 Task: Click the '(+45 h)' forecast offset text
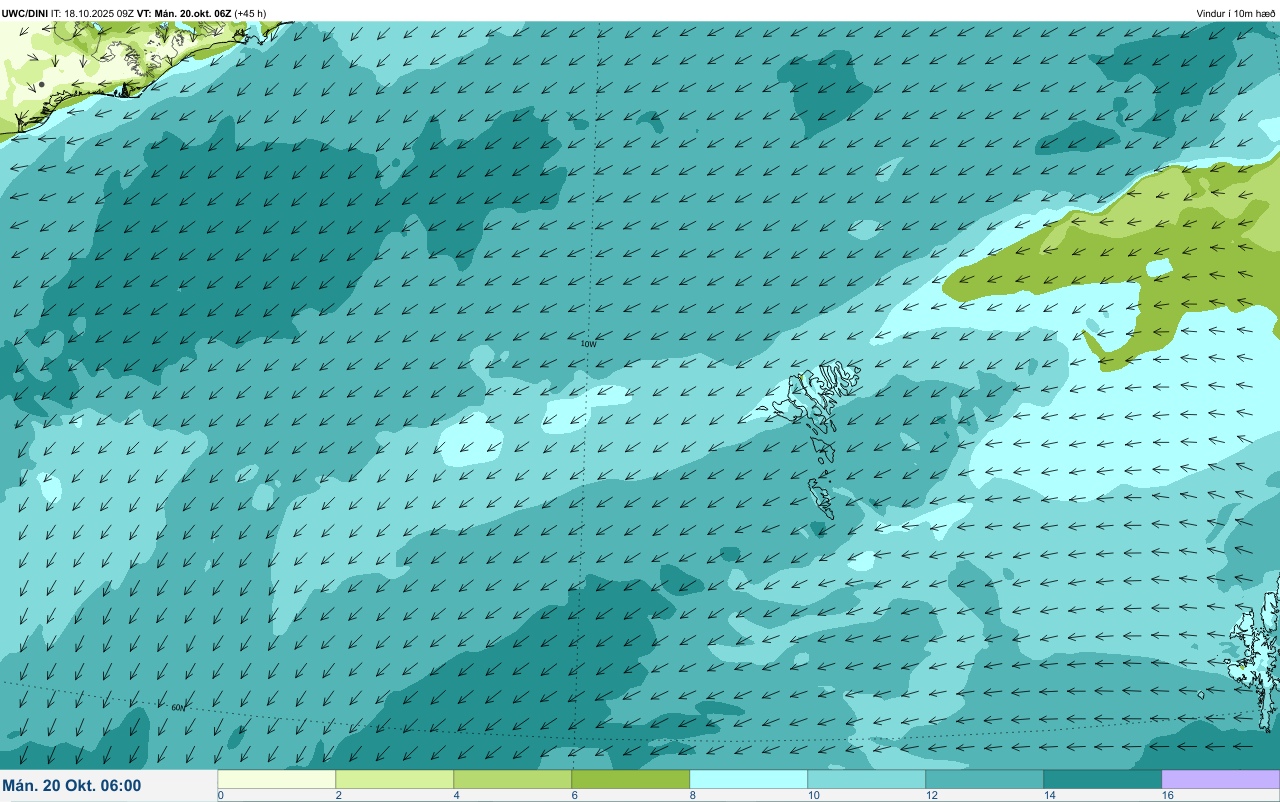click(x=251, y=13)
